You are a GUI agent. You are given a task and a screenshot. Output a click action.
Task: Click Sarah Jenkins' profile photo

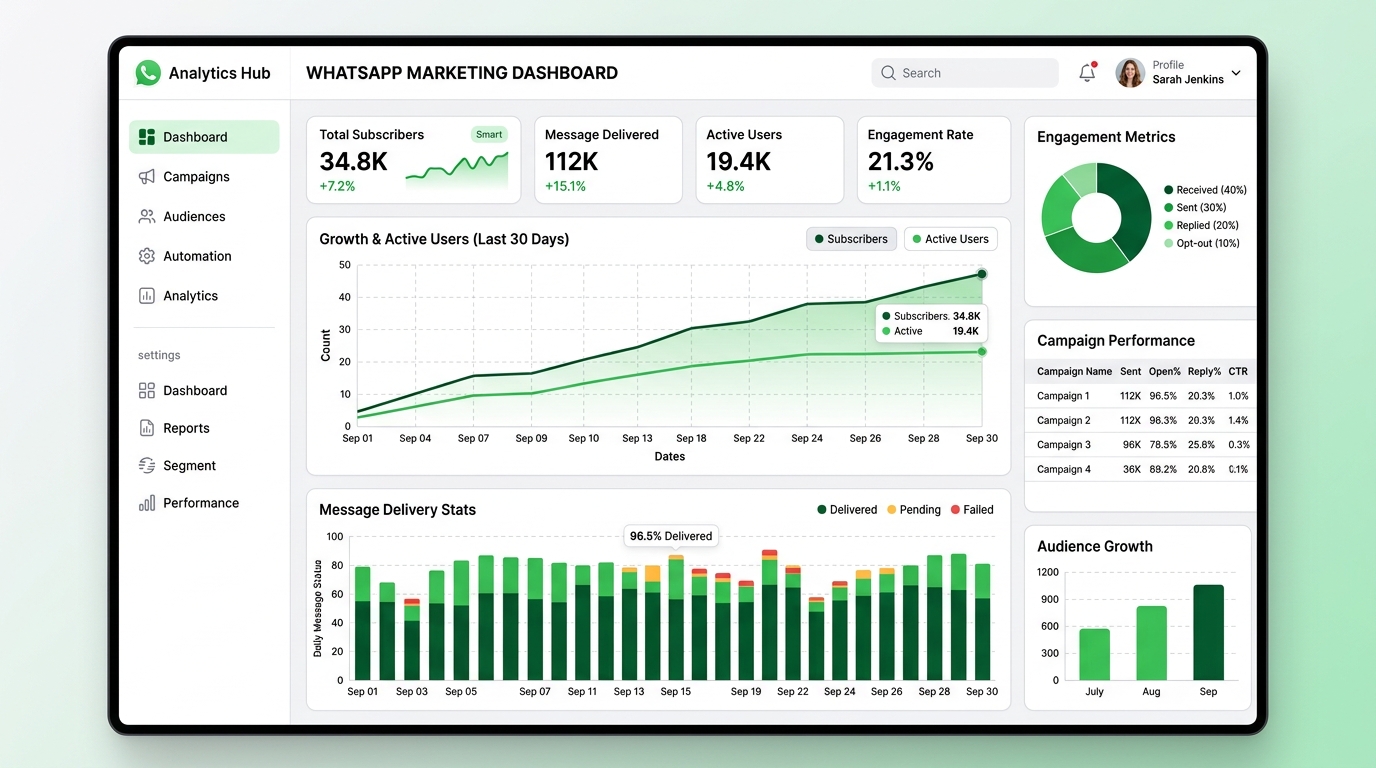tap(1130, 73)
